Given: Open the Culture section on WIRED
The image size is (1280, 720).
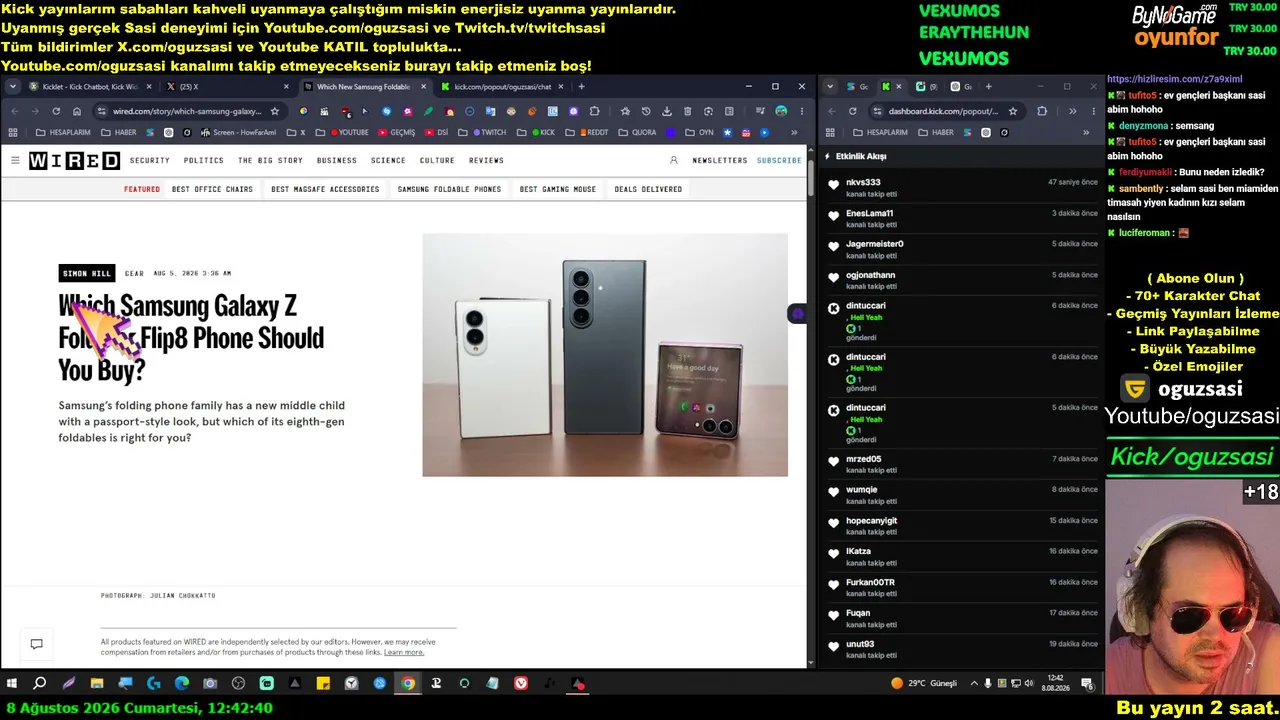Looking at the screenshot, I should tap(437, 160).
